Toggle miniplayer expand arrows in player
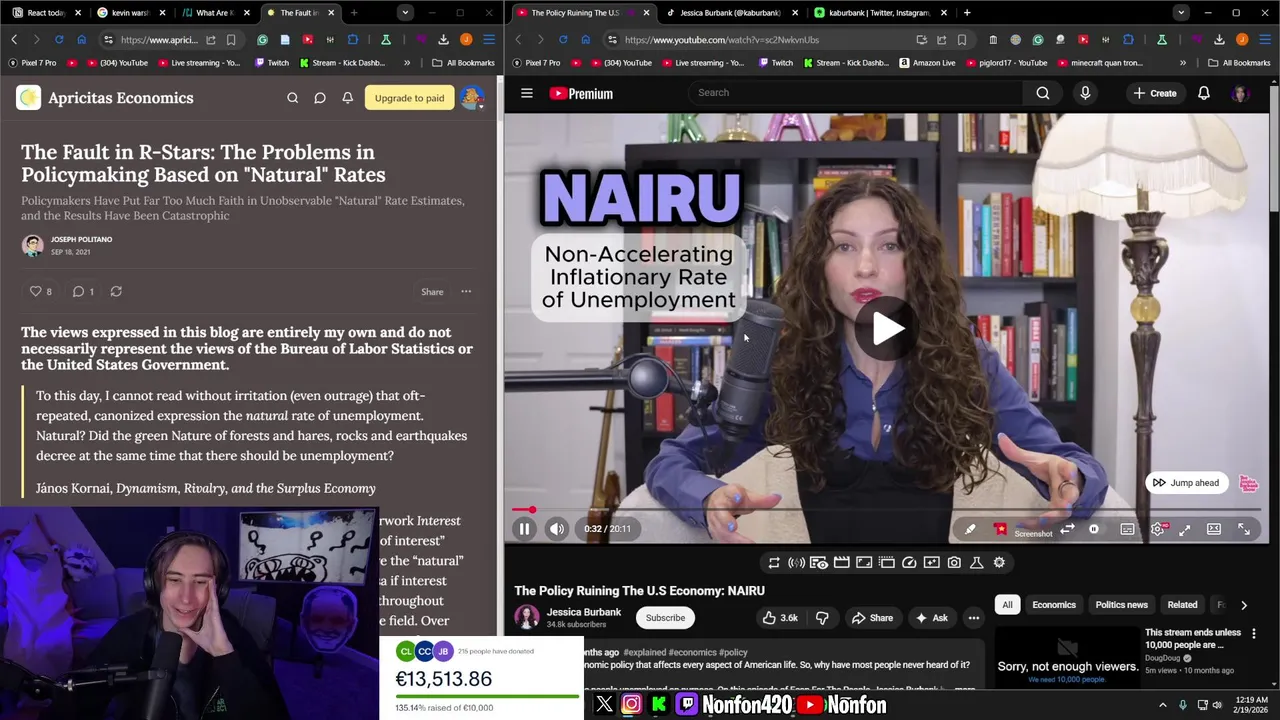 [x=1185, y=529]
